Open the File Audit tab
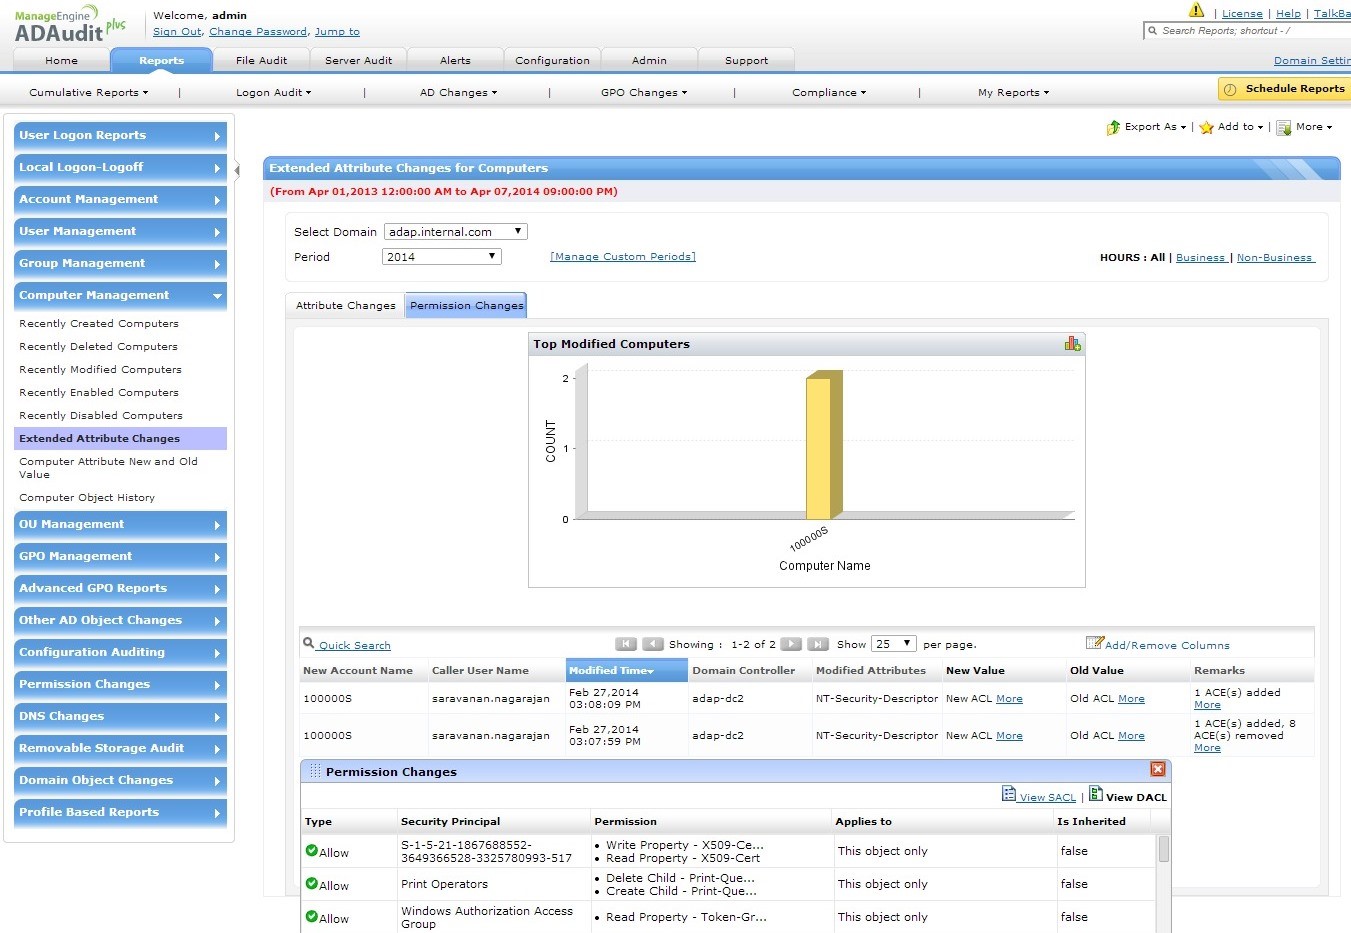The width and height of the screenshot is (1351, 933). (261, 61)
